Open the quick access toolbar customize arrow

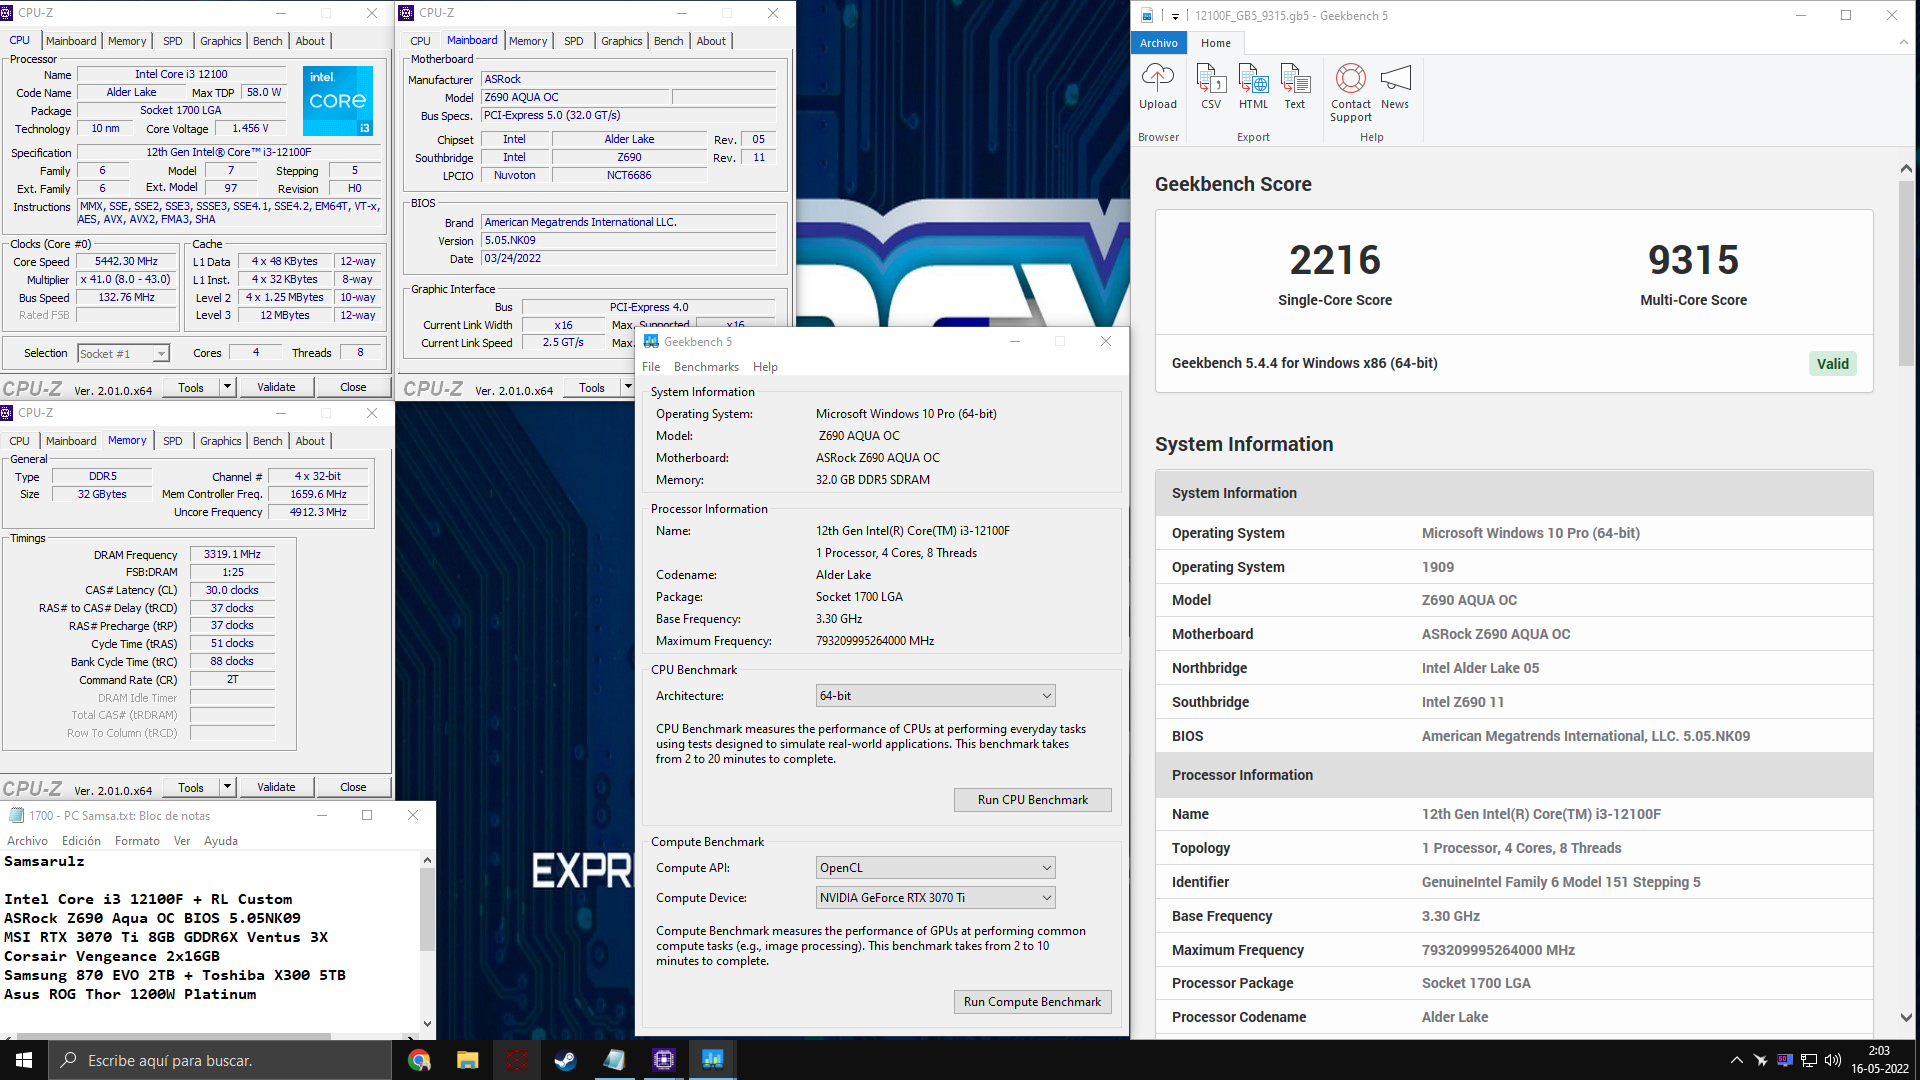point(1175,16)
